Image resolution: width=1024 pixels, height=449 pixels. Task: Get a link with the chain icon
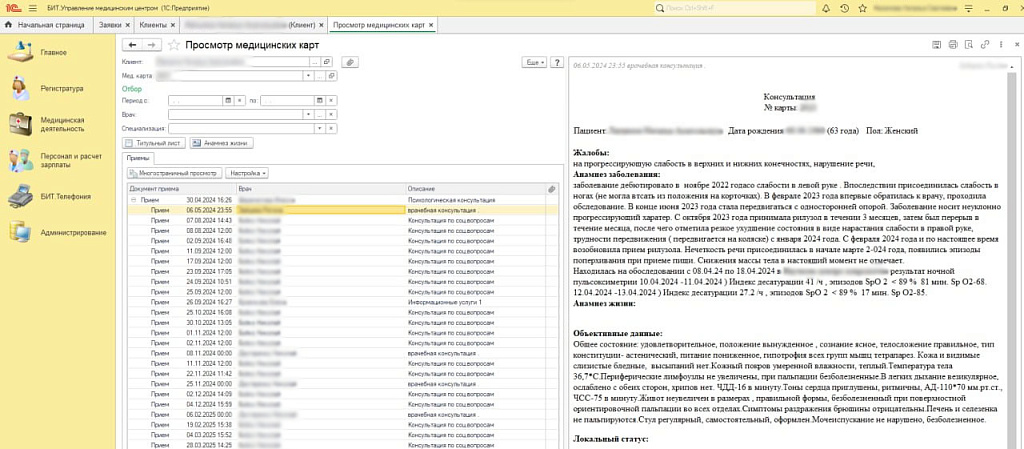click(x=985, y=44)
